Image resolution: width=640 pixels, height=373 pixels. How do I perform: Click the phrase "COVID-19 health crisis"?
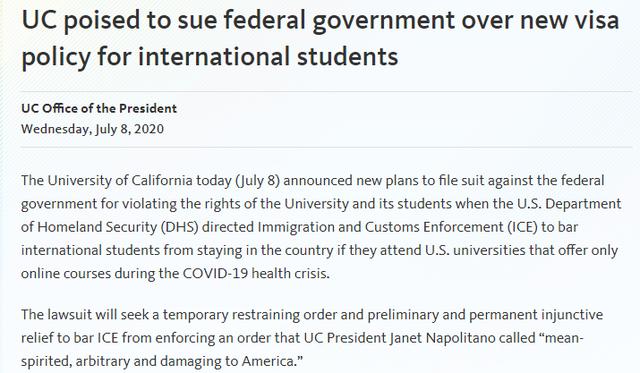point(255,273)
